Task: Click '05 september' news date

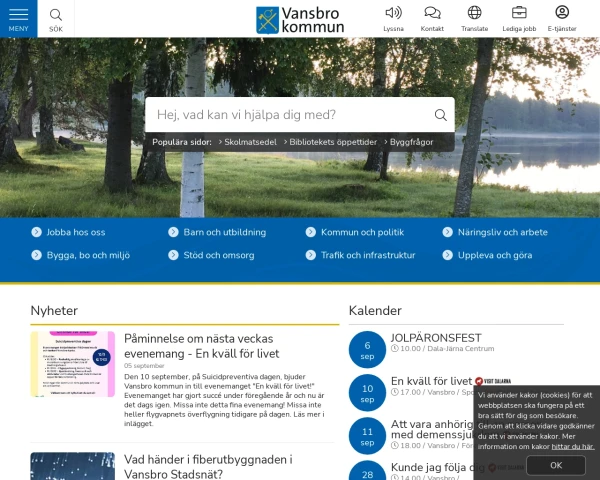Action: click(144, 366)
